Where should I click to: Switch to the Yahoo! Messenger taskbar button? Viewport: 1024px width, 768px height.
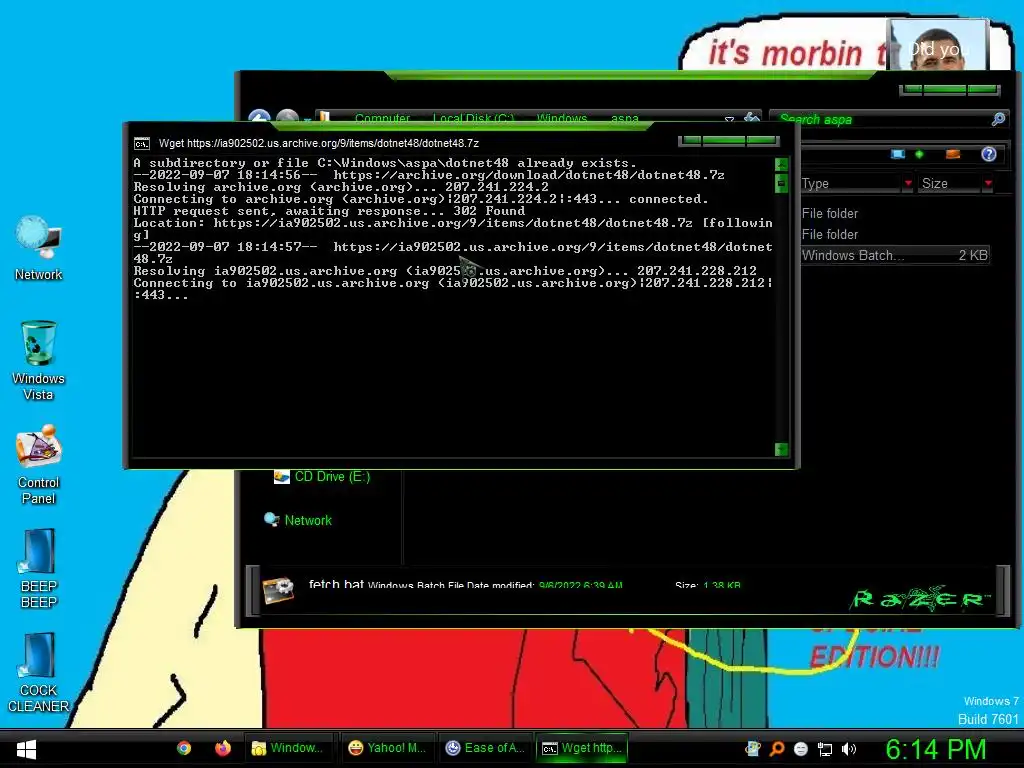pyautogui.click(x=387, y=748)
